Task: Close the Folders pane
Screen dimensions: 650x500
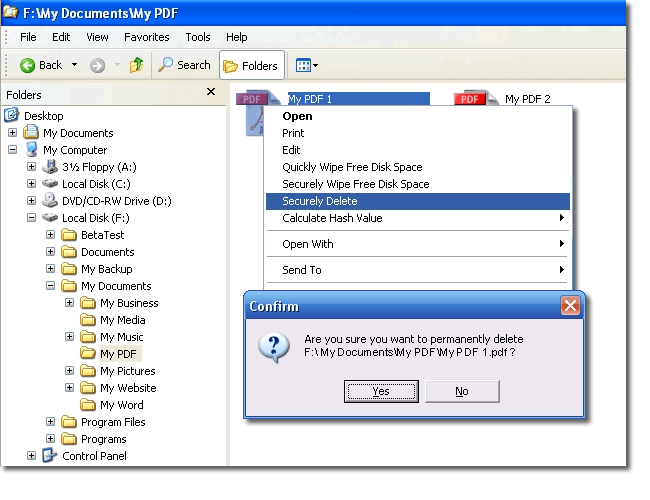Action: 211,91
